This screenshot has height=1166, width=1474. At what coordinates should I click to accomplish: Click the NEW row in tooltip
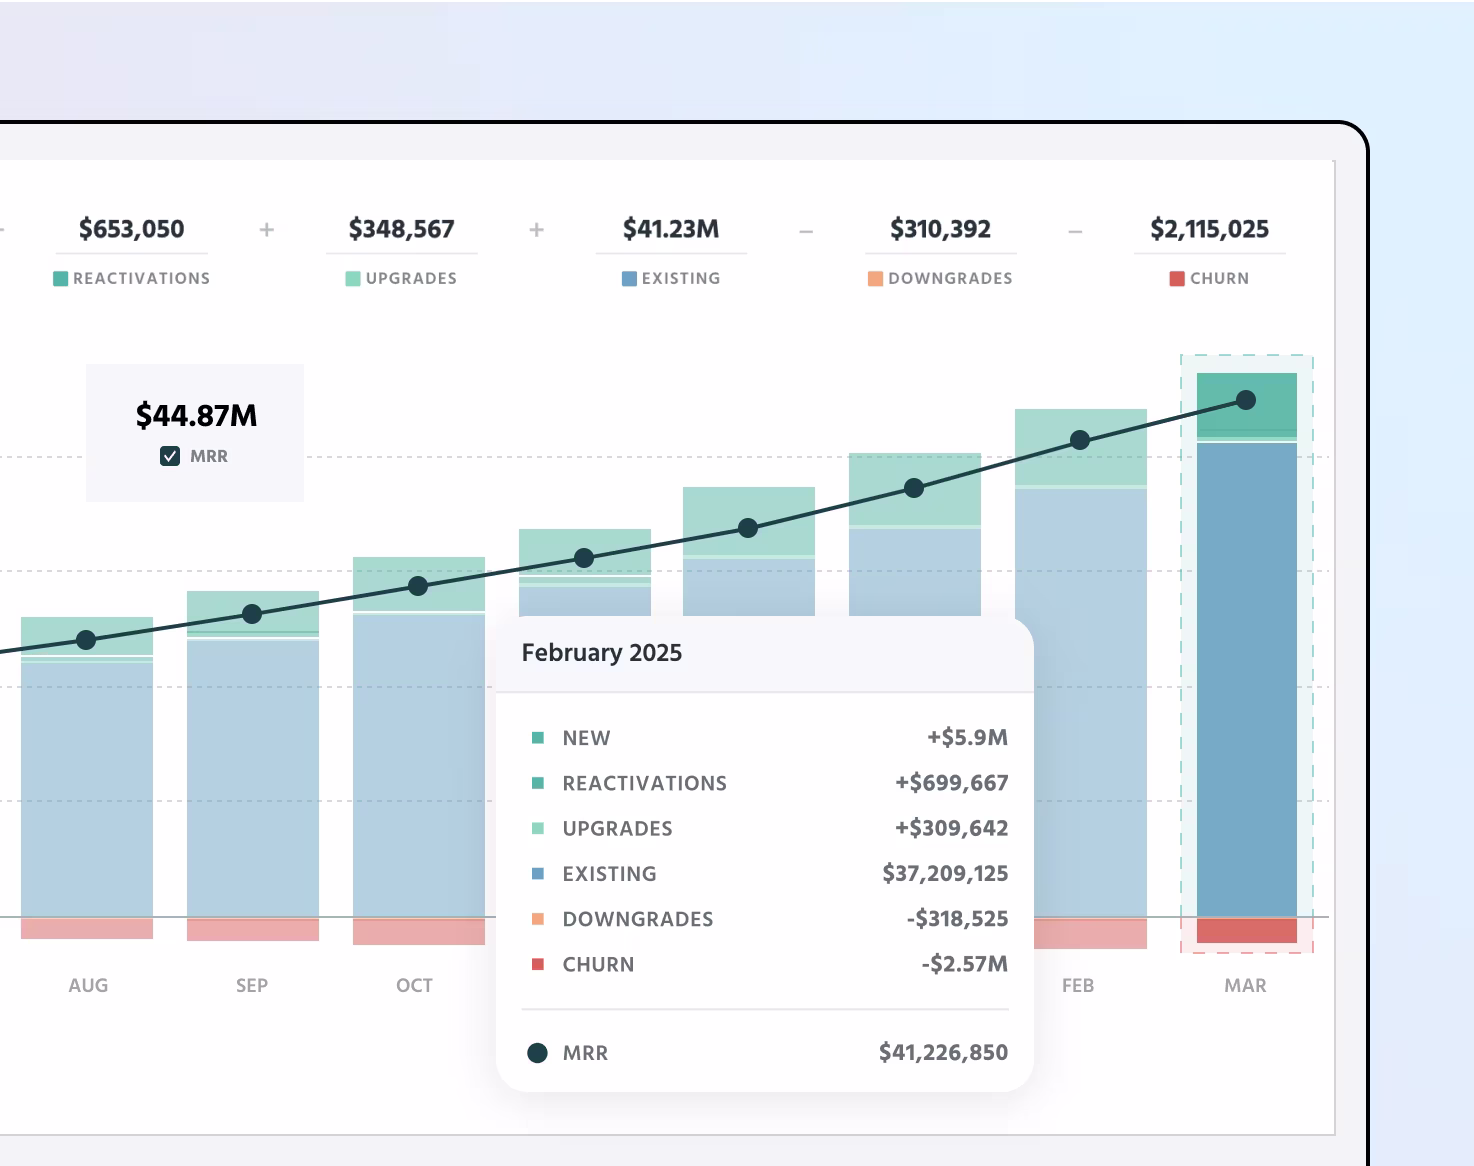[769, 738]
